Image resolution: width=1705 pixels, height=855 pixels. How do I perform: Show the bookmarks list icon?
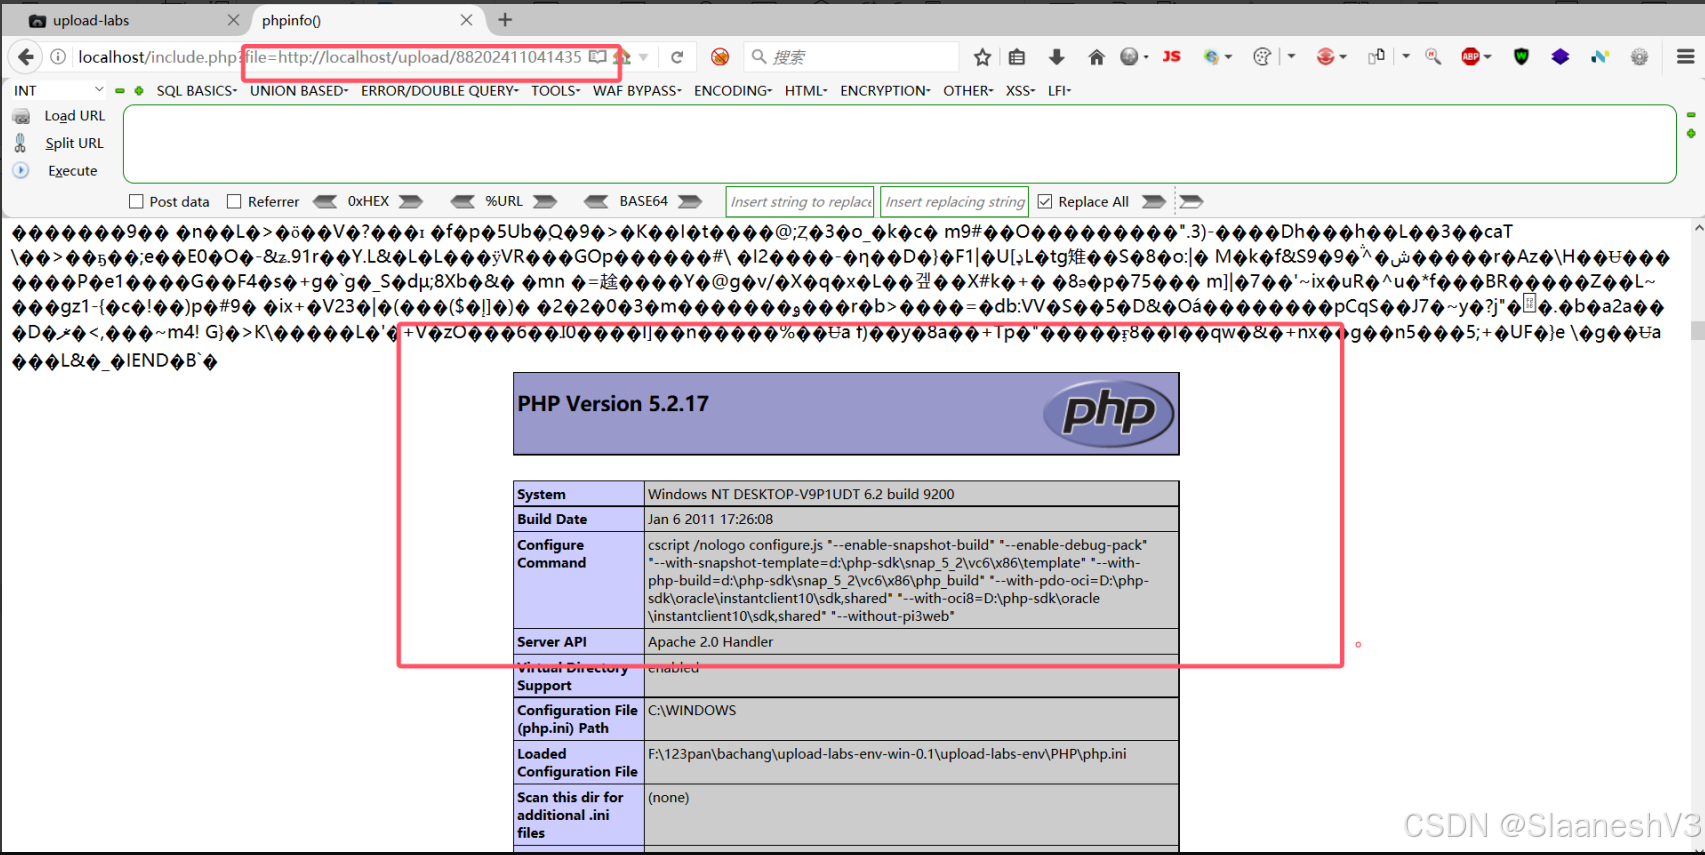coord(1017,57)
